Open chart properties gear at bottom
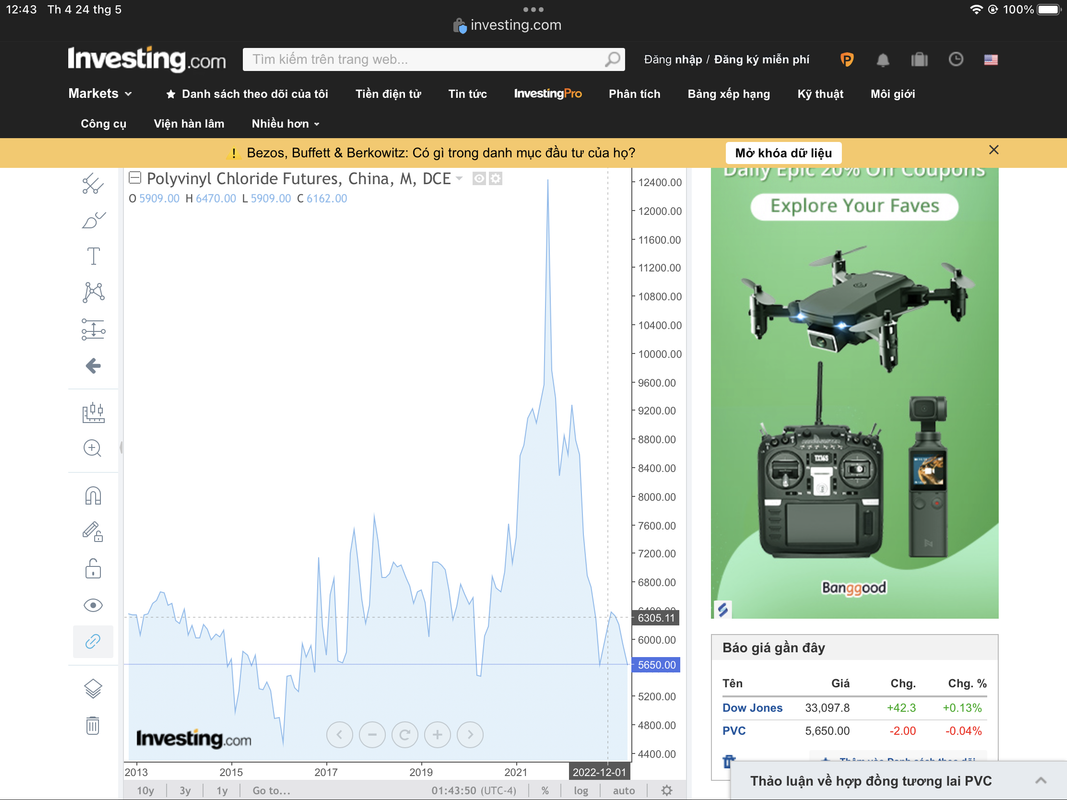This screenshot has height=800, width=1067. [x=667, y=790]
